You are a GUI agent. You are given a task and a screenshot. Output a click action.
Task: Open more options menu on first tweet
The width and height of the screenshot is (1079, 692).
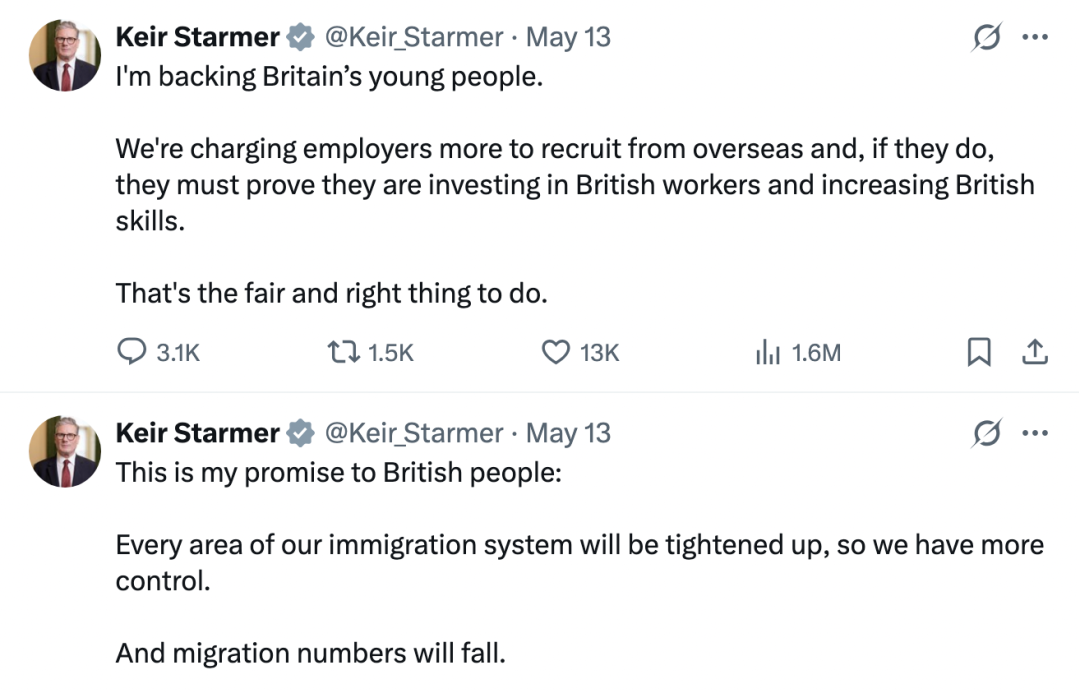pos(1035,37)
